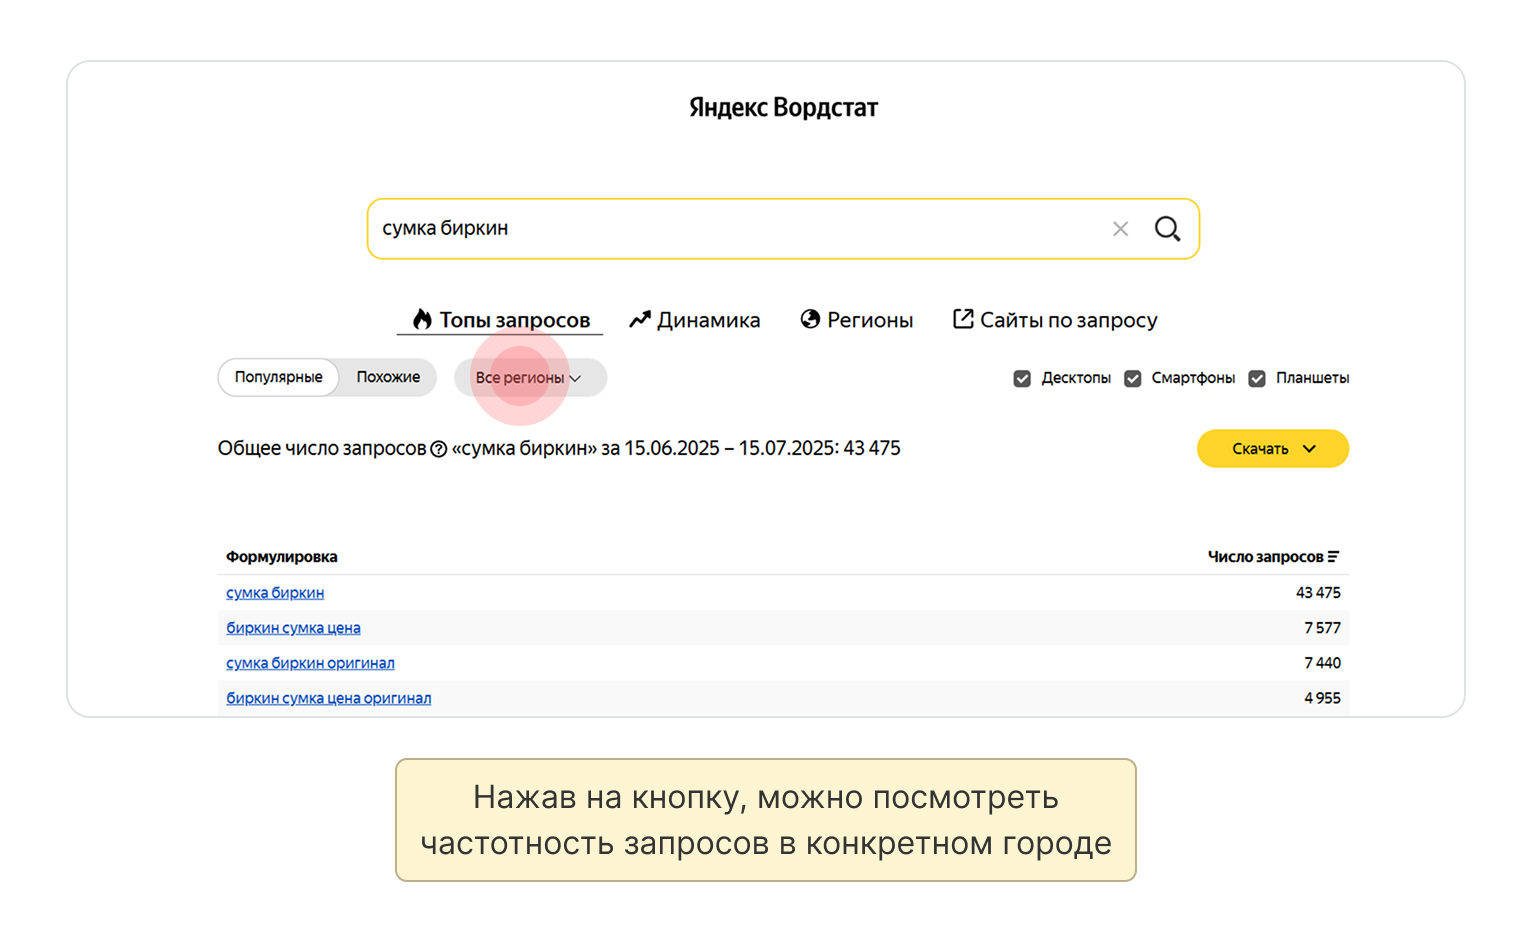Open the сумка биркин query link
This screenshot has height=942, width=1532.
275,593
